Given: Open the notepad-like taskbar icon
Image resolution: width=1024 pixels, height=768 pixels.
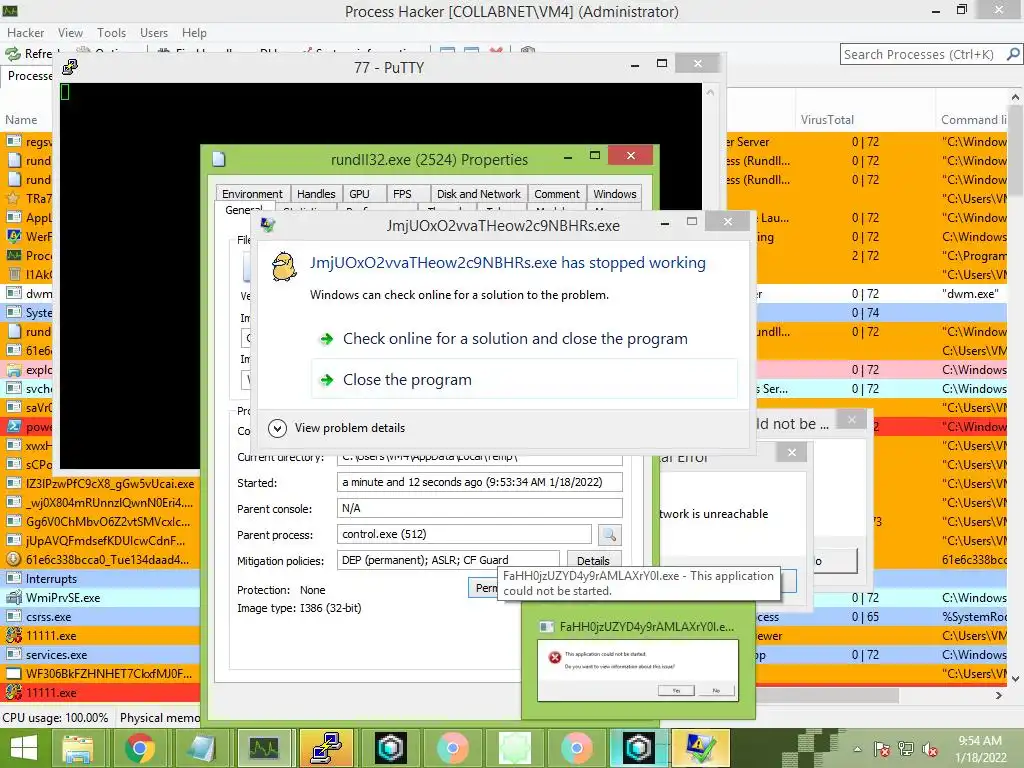Looking at the screenshot, I should coord(200,748).
